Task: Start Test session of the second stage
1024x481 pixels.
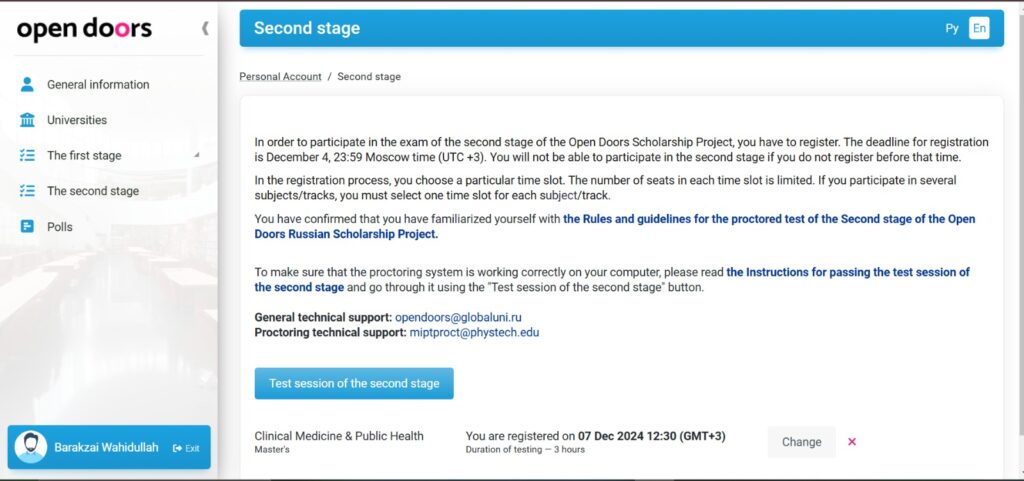Action: pos(354,384)
